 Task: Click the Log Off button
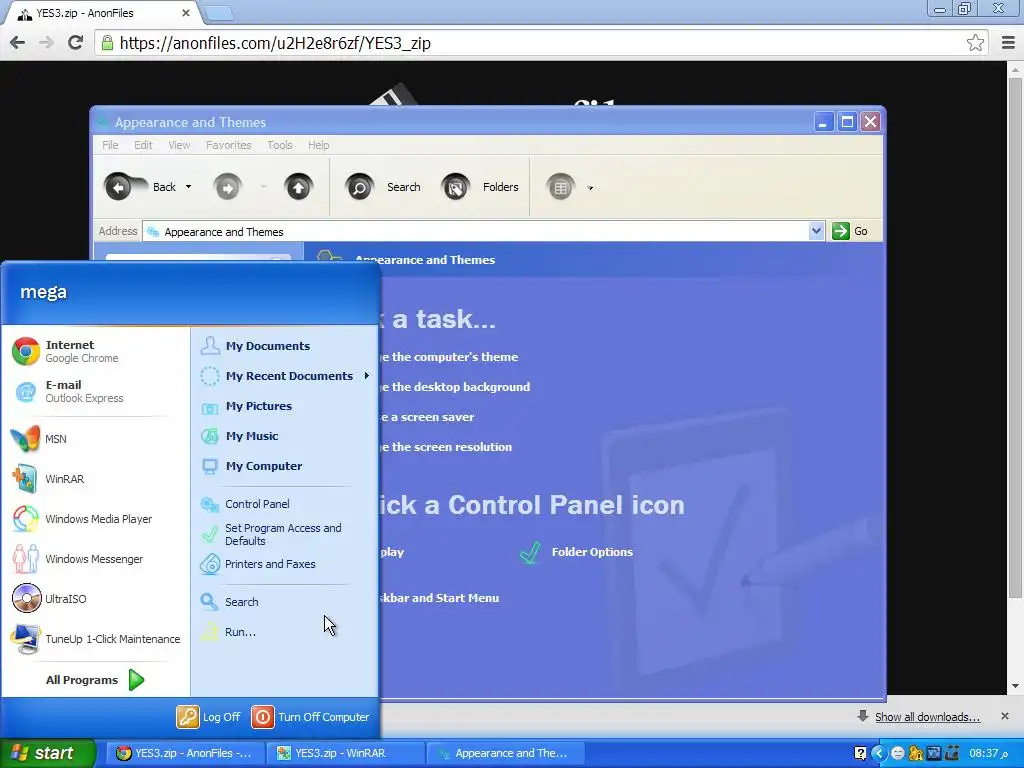pyautogui.click(x=208, y=717)
